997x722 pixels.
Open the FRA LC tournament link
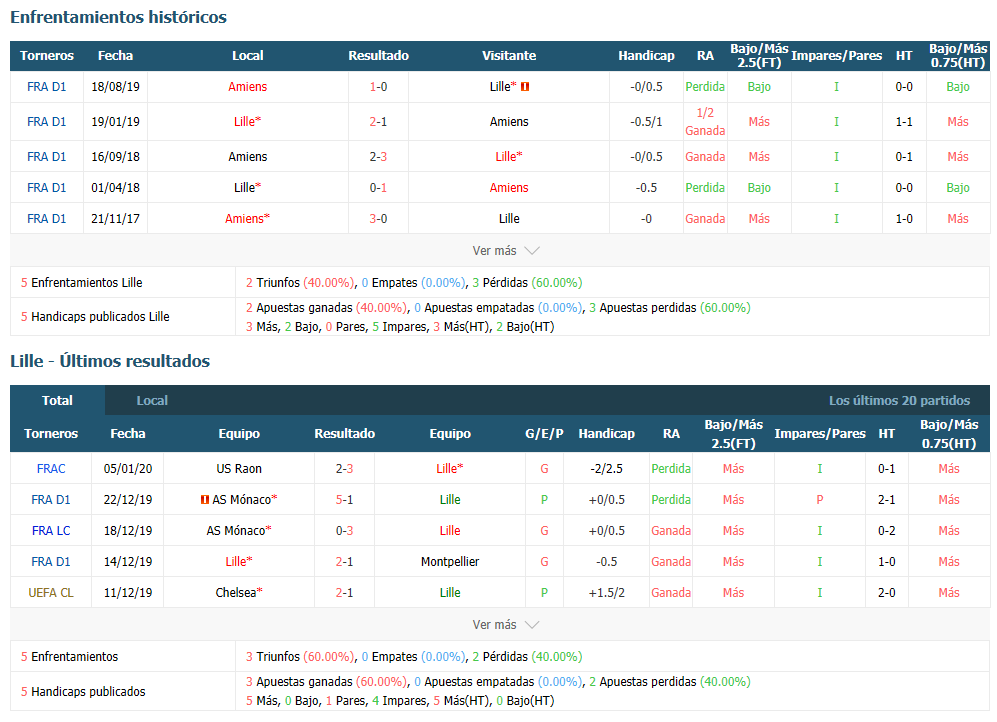[x=51, y=531]
